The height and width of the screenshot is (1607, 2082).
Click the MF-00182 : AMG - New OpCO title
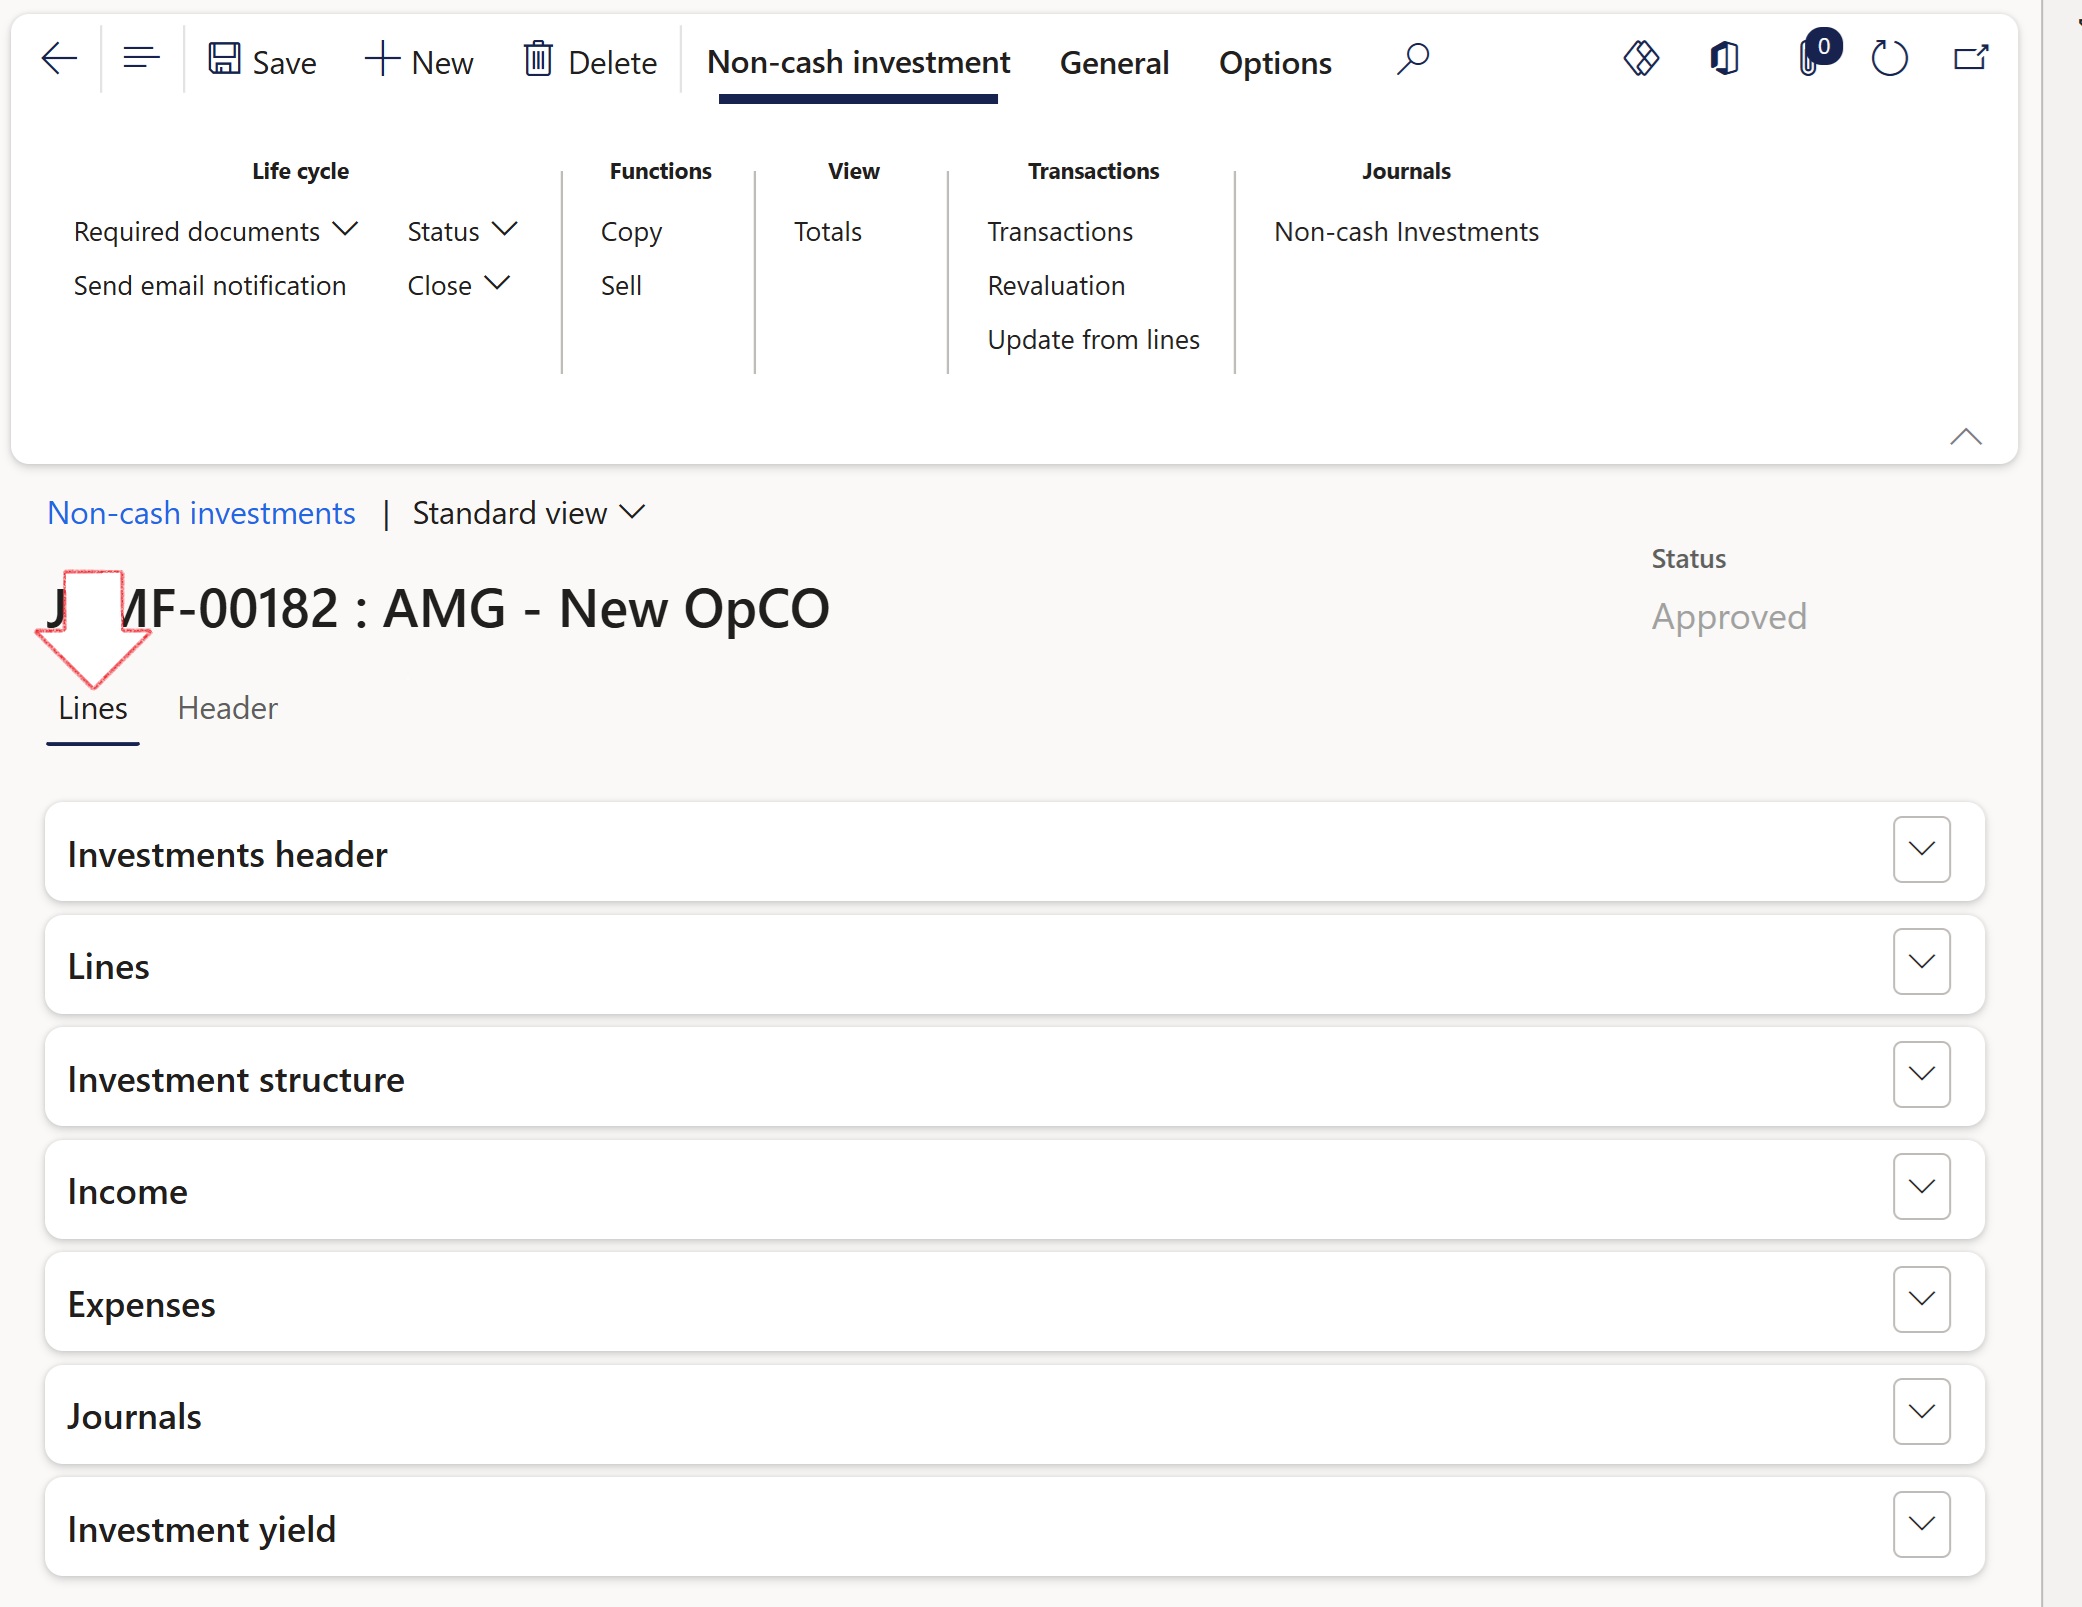438,608
